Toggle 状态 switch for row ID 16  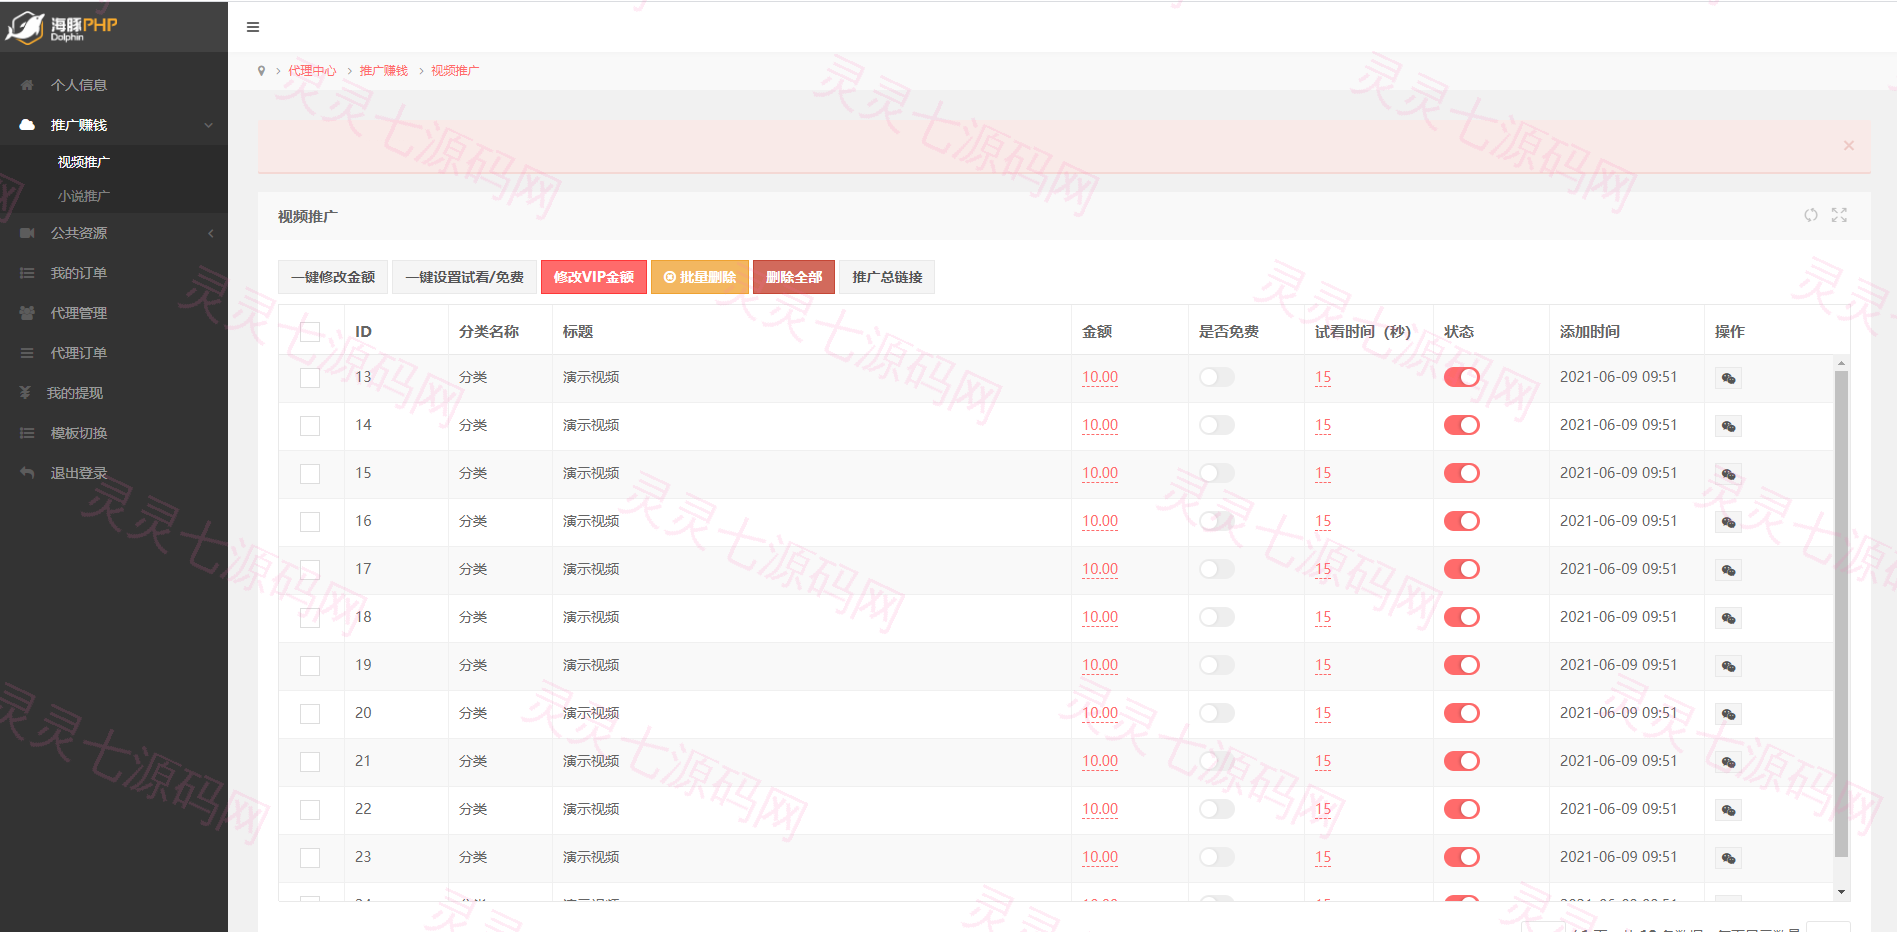tap(1461, 521)
